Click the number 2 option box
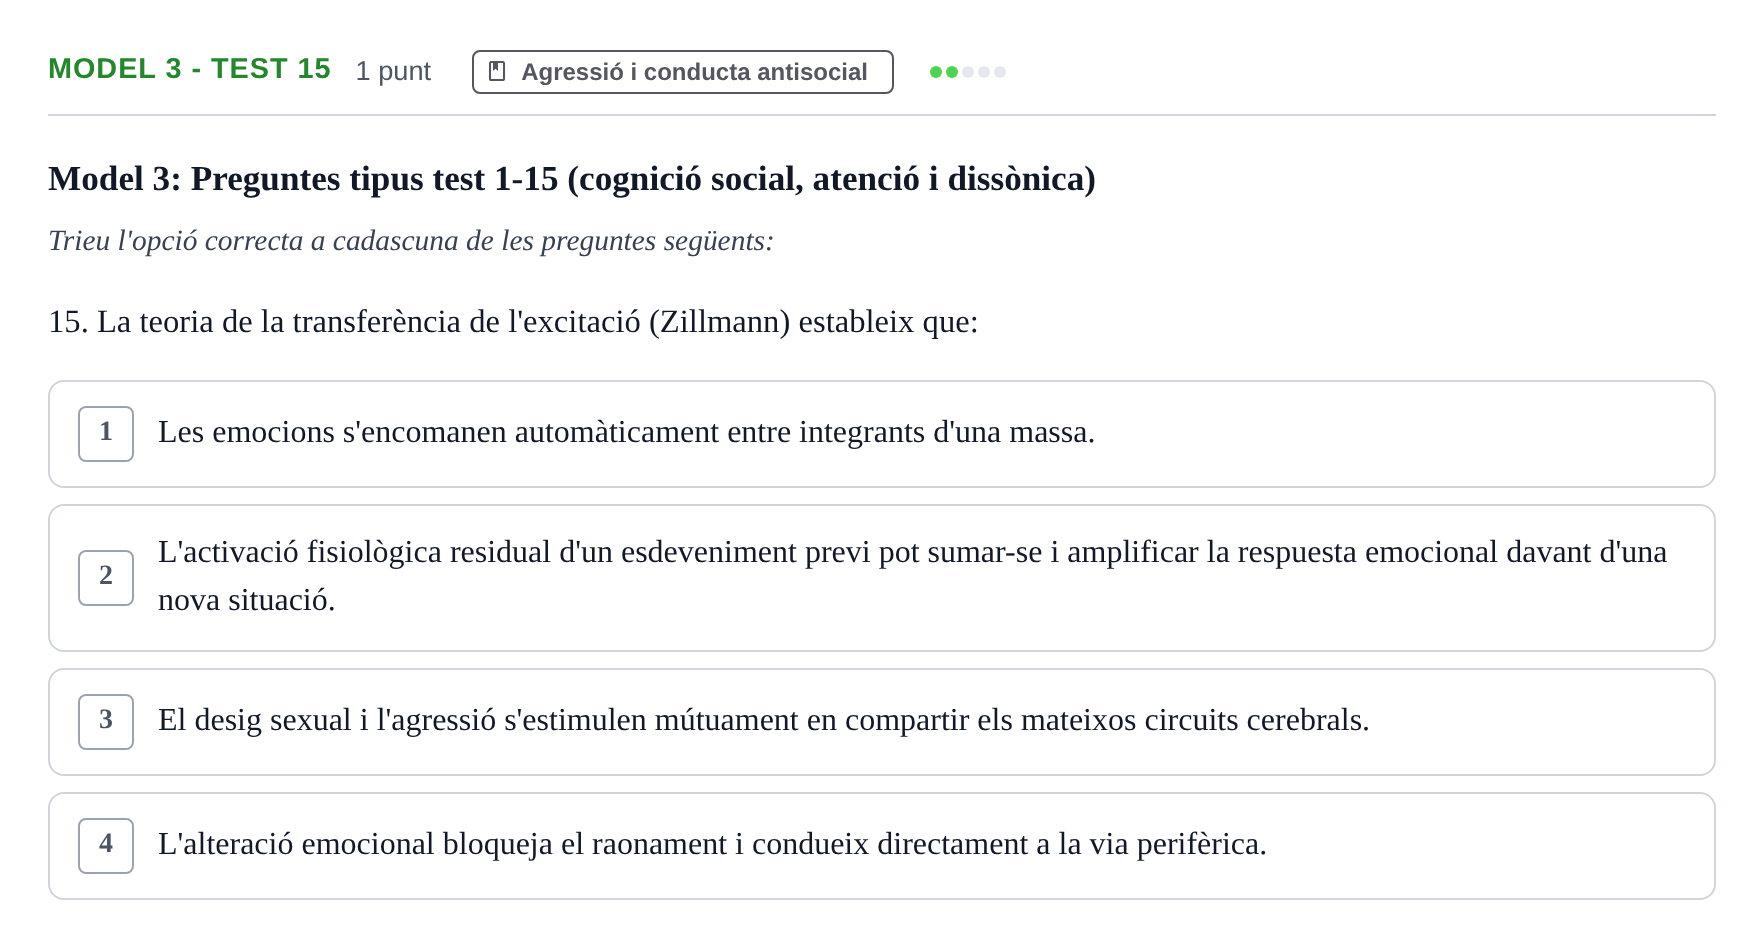 pos(106,578)
